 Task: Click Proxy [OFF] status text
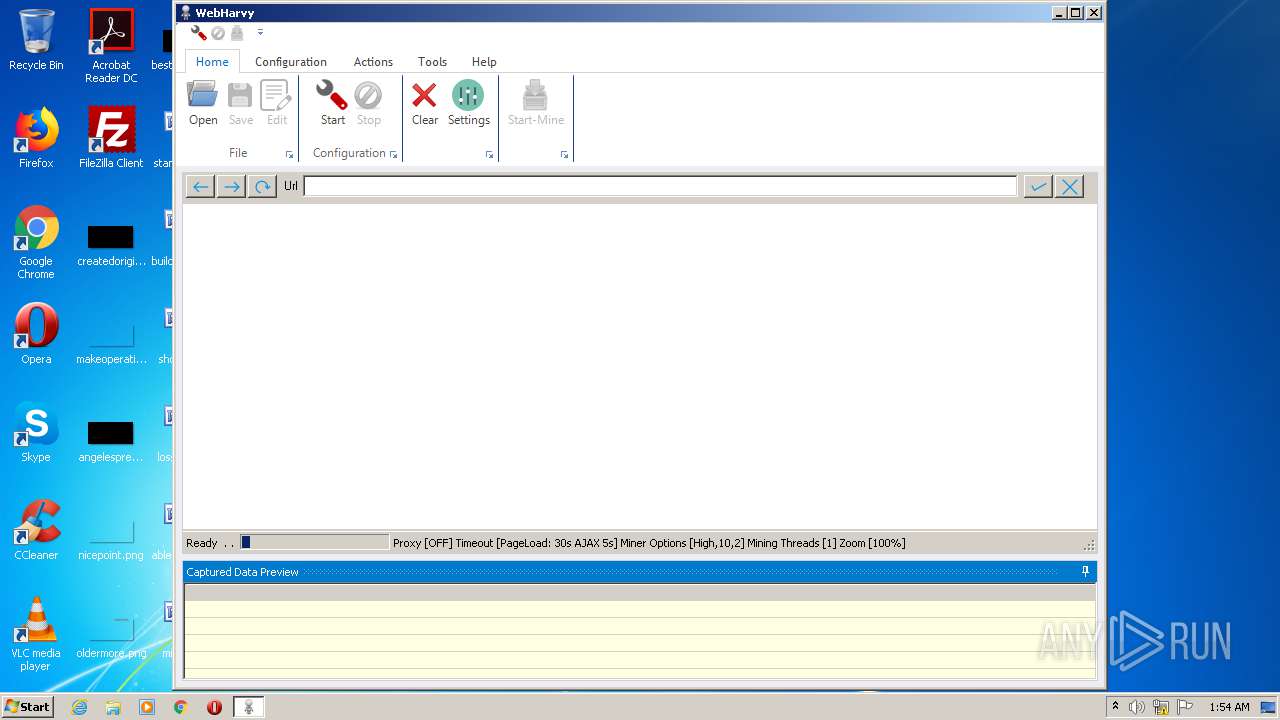coord(423,543)
